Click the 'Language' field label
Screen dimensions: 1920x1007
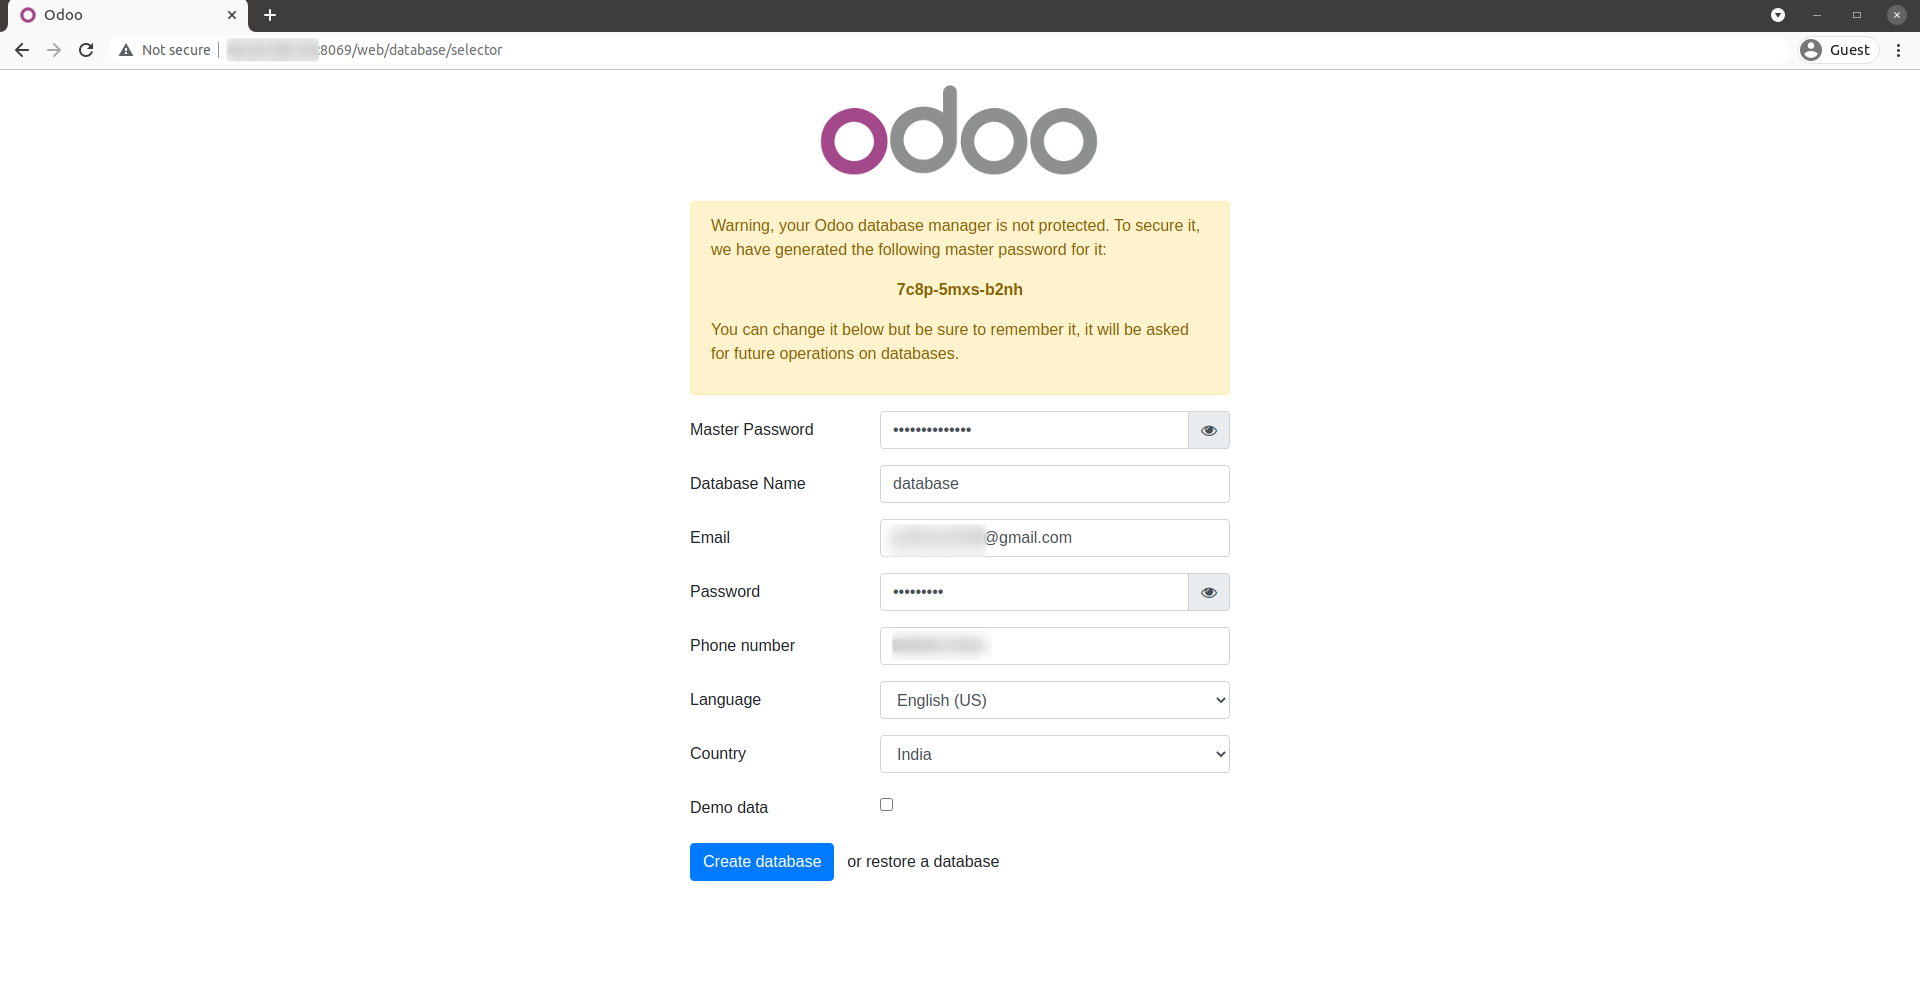coord(725,700)
